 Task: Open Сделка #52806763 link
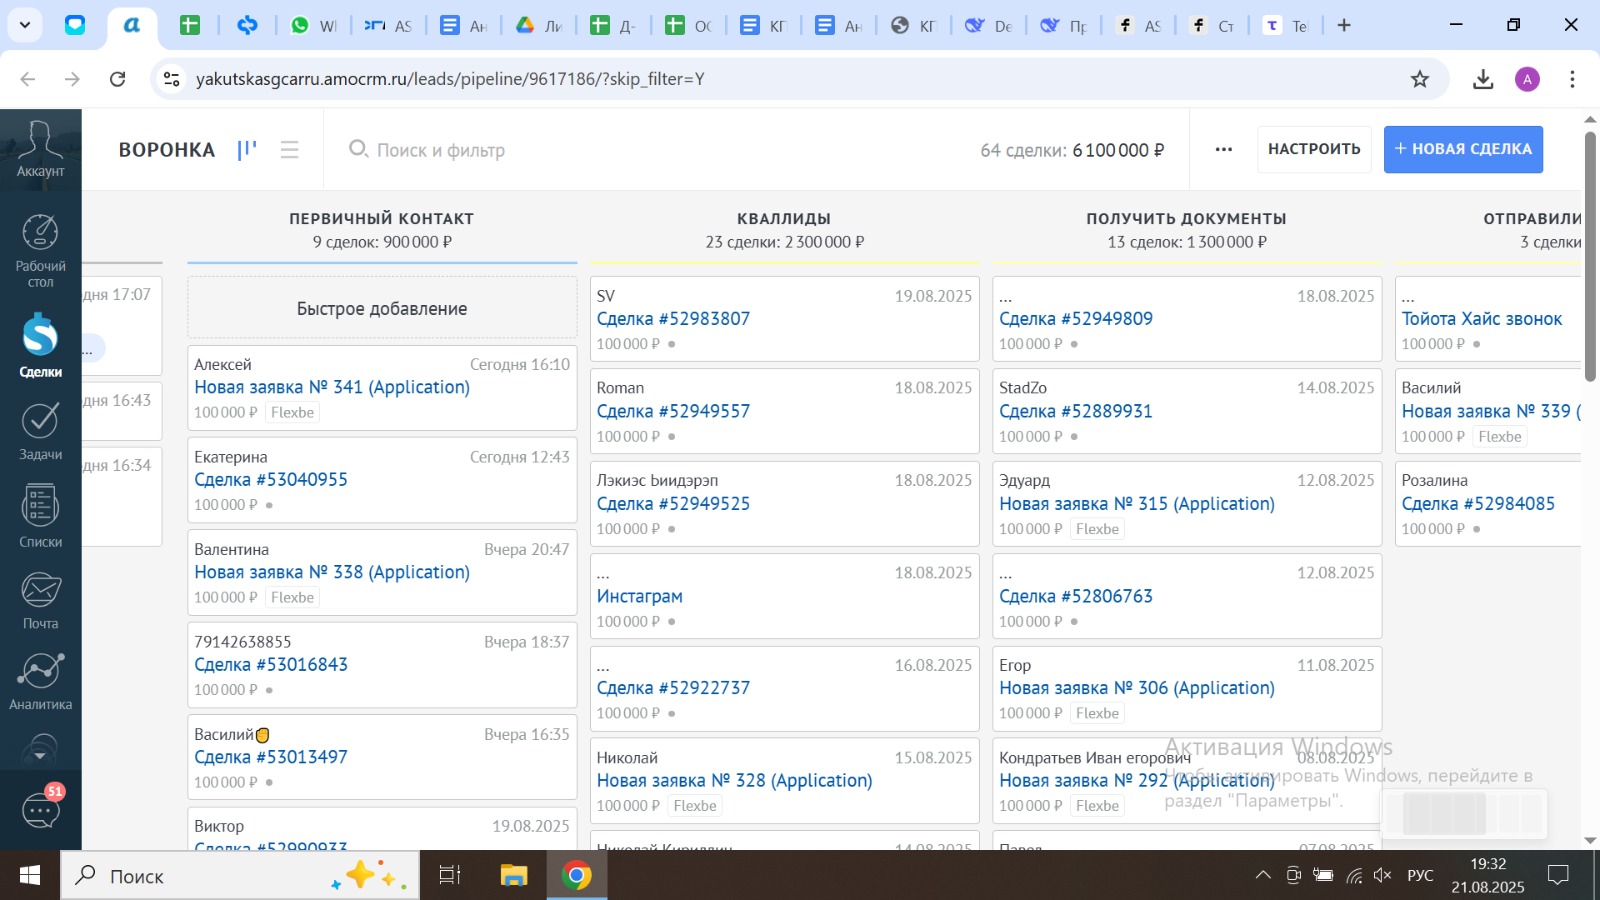[1076, 596]
